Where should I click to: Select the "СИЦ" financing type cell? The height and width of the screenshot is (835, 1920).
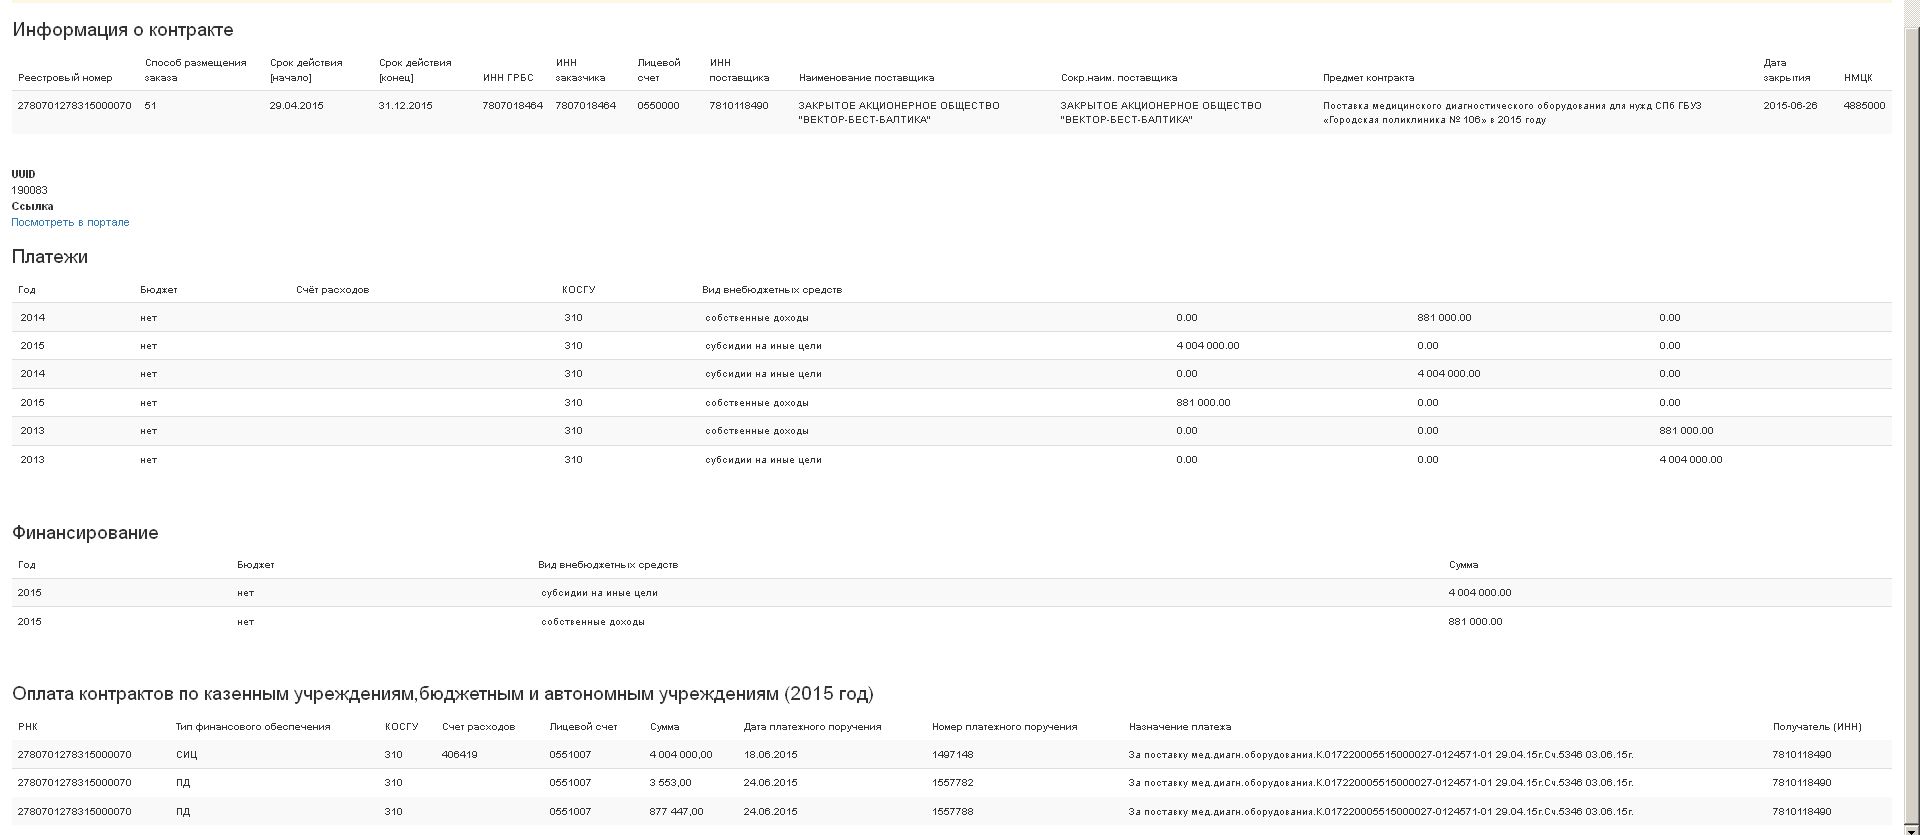tap(187, 754)
